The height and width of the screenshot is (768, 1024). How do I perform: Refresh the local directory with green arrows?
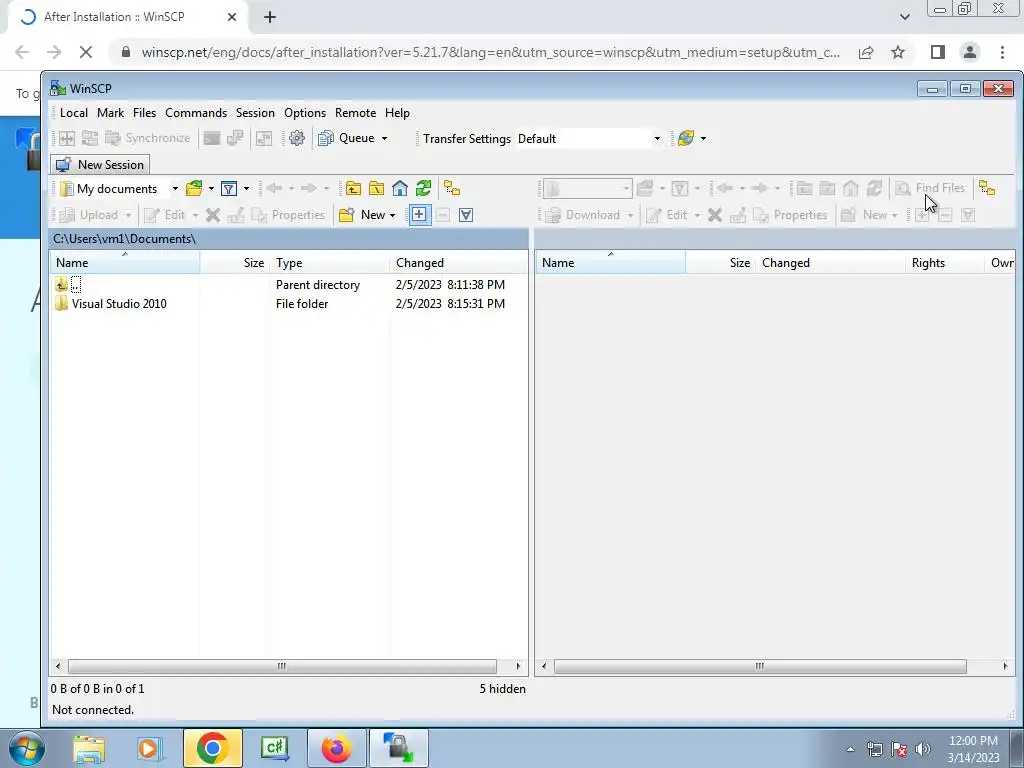pos(423,189)
